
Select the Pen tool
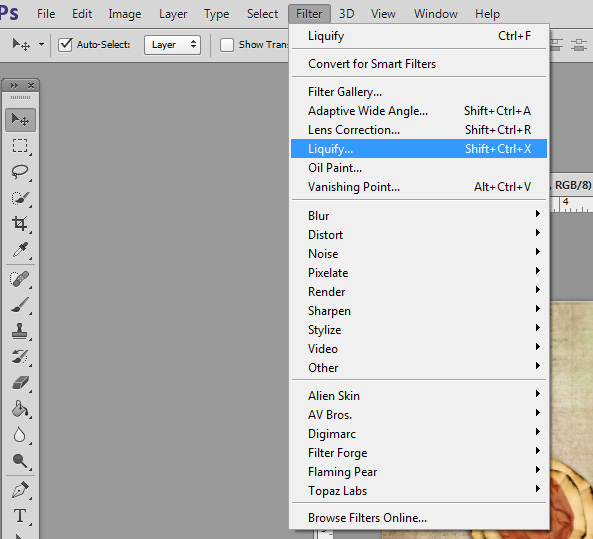[20, 490]
